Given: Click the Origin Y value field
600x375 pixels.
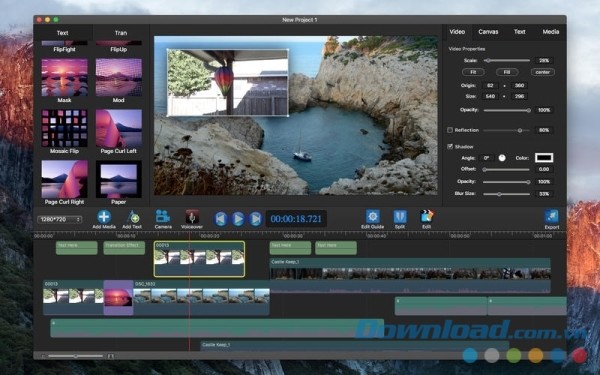Looking at the screenshot, I should click(519, 85).
